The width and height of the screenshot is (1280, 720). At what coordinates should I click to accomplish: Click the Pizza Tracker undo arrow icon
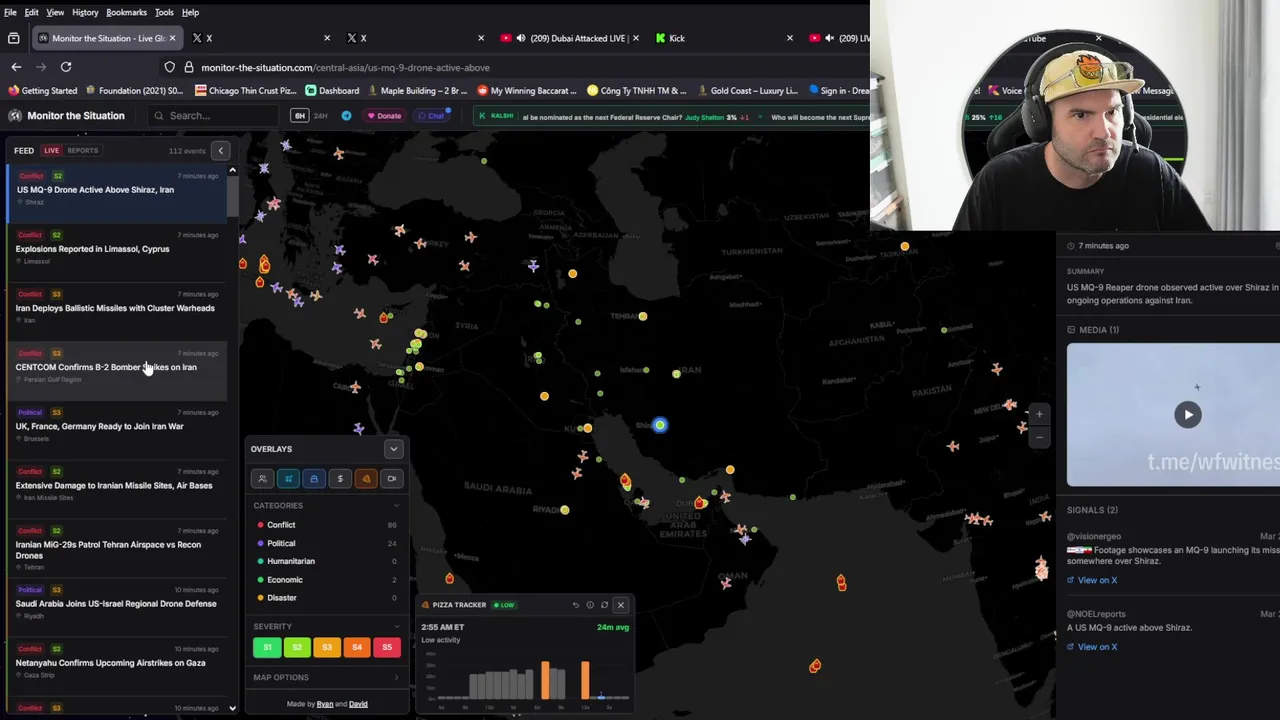[x=575, y=605]
